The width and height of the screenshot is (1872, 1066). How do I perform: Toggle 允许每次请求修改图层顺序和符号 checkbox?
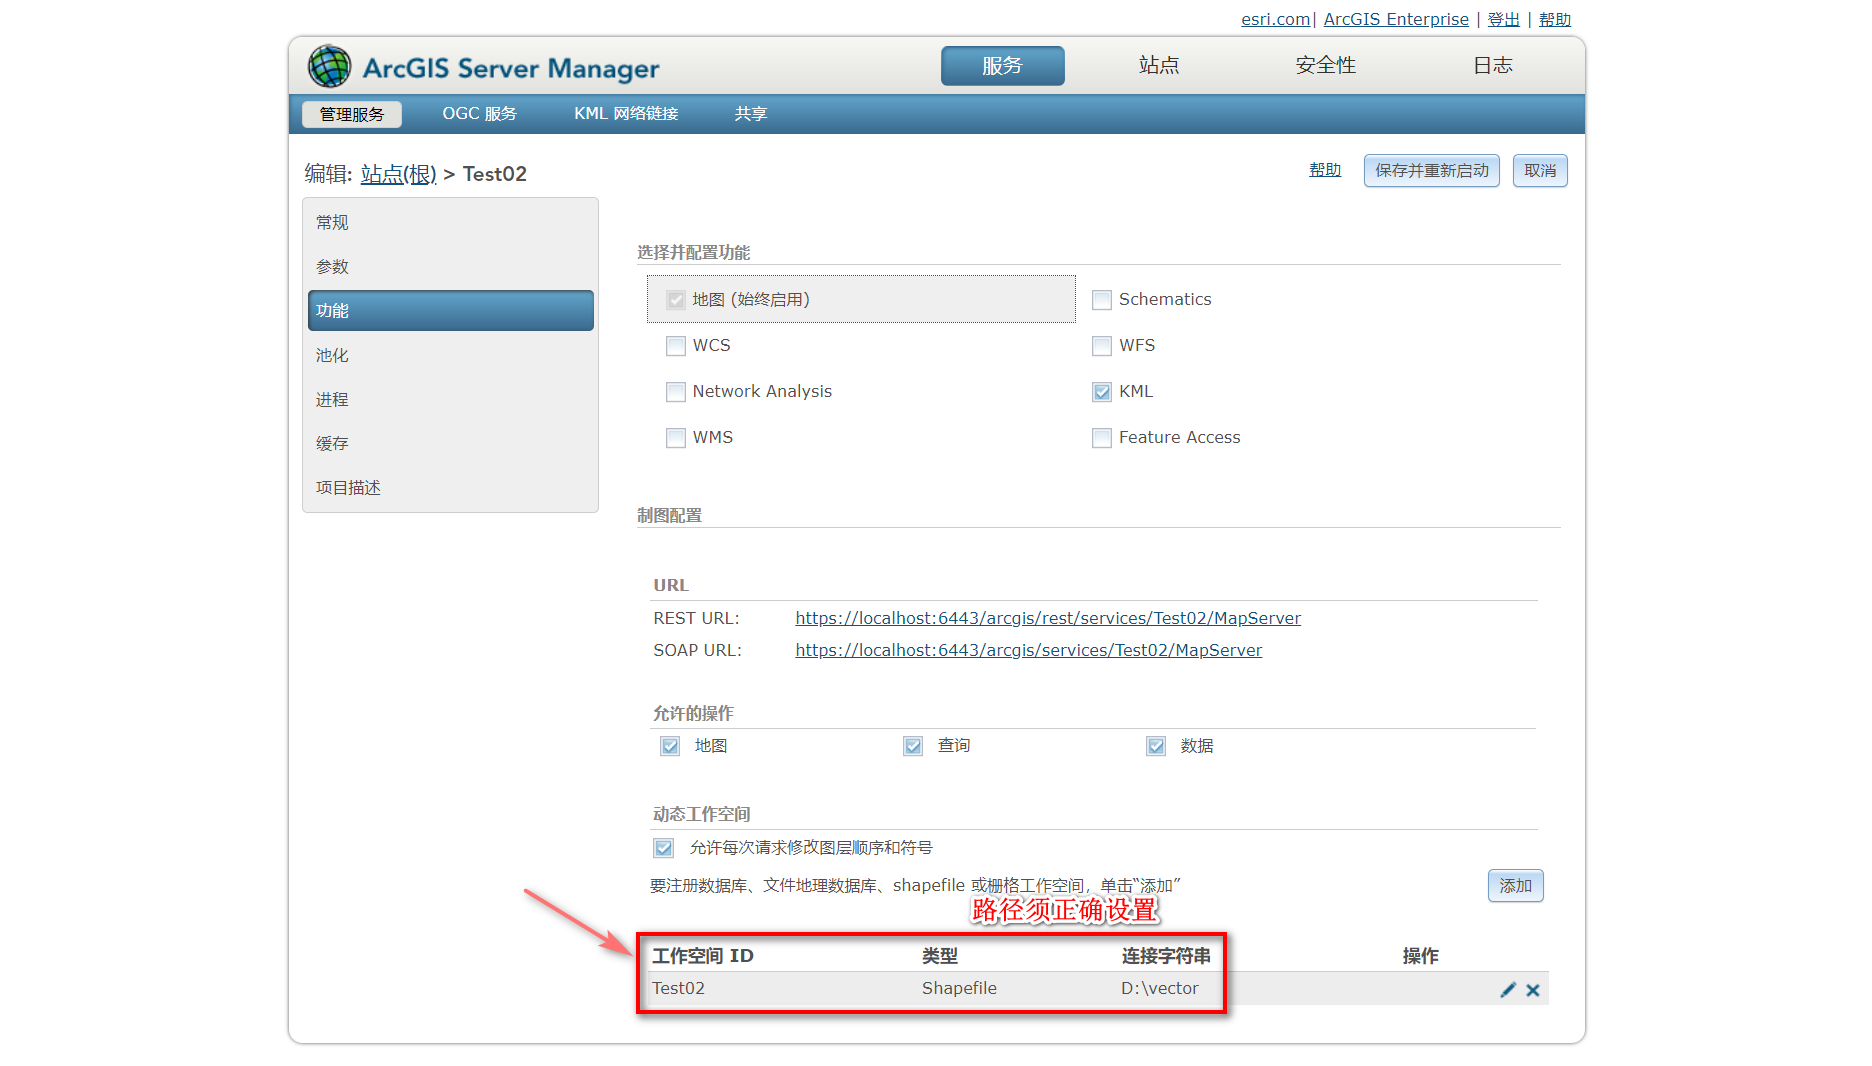coord(664,848)
